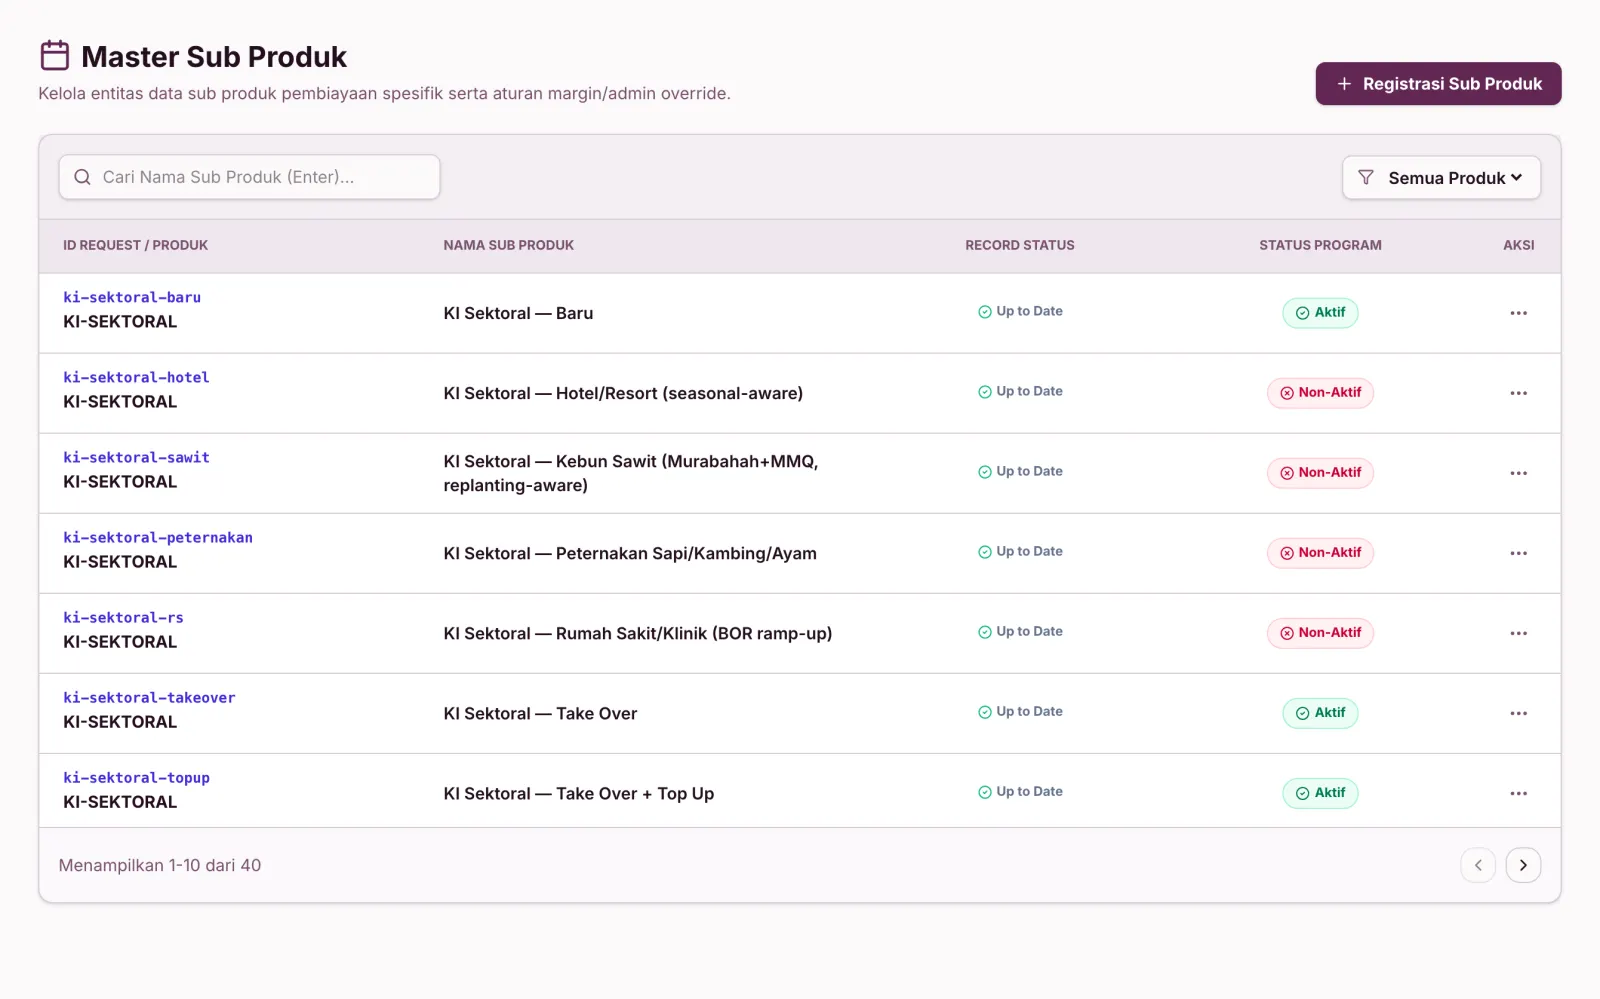Click the Aktif badge for KI Sektoral — Baru

click(x=1320, y=313)
